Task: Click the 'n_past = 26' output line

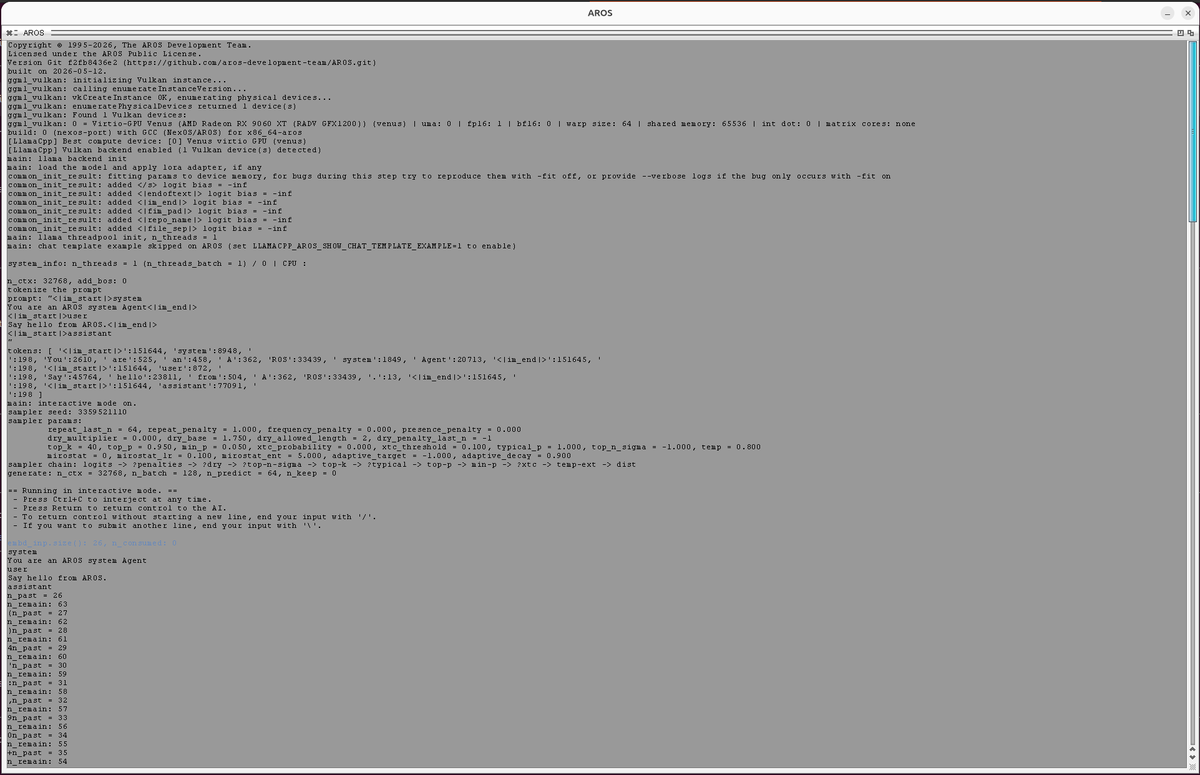Action: pos(34,594)
